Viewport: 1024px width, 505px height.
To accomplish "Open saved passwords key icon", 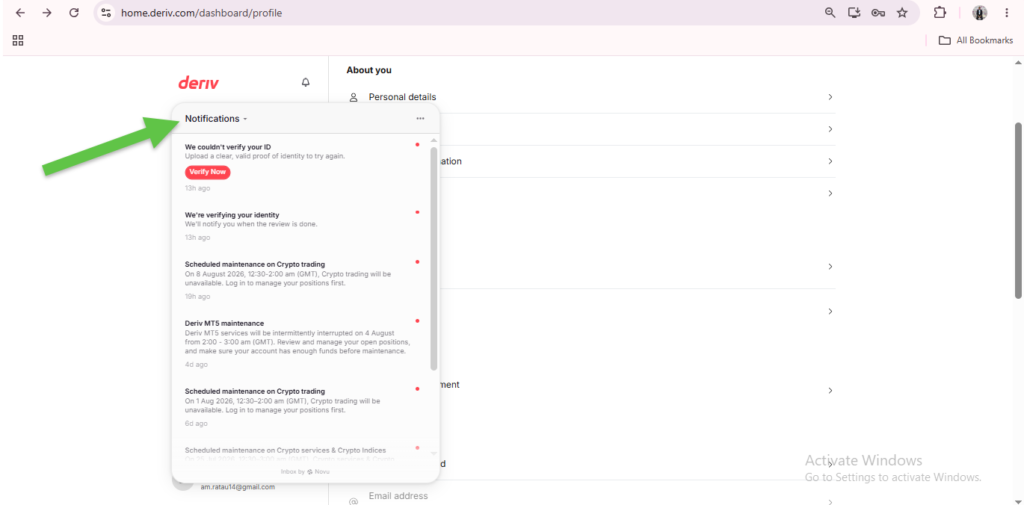I will tap(878, 12).
